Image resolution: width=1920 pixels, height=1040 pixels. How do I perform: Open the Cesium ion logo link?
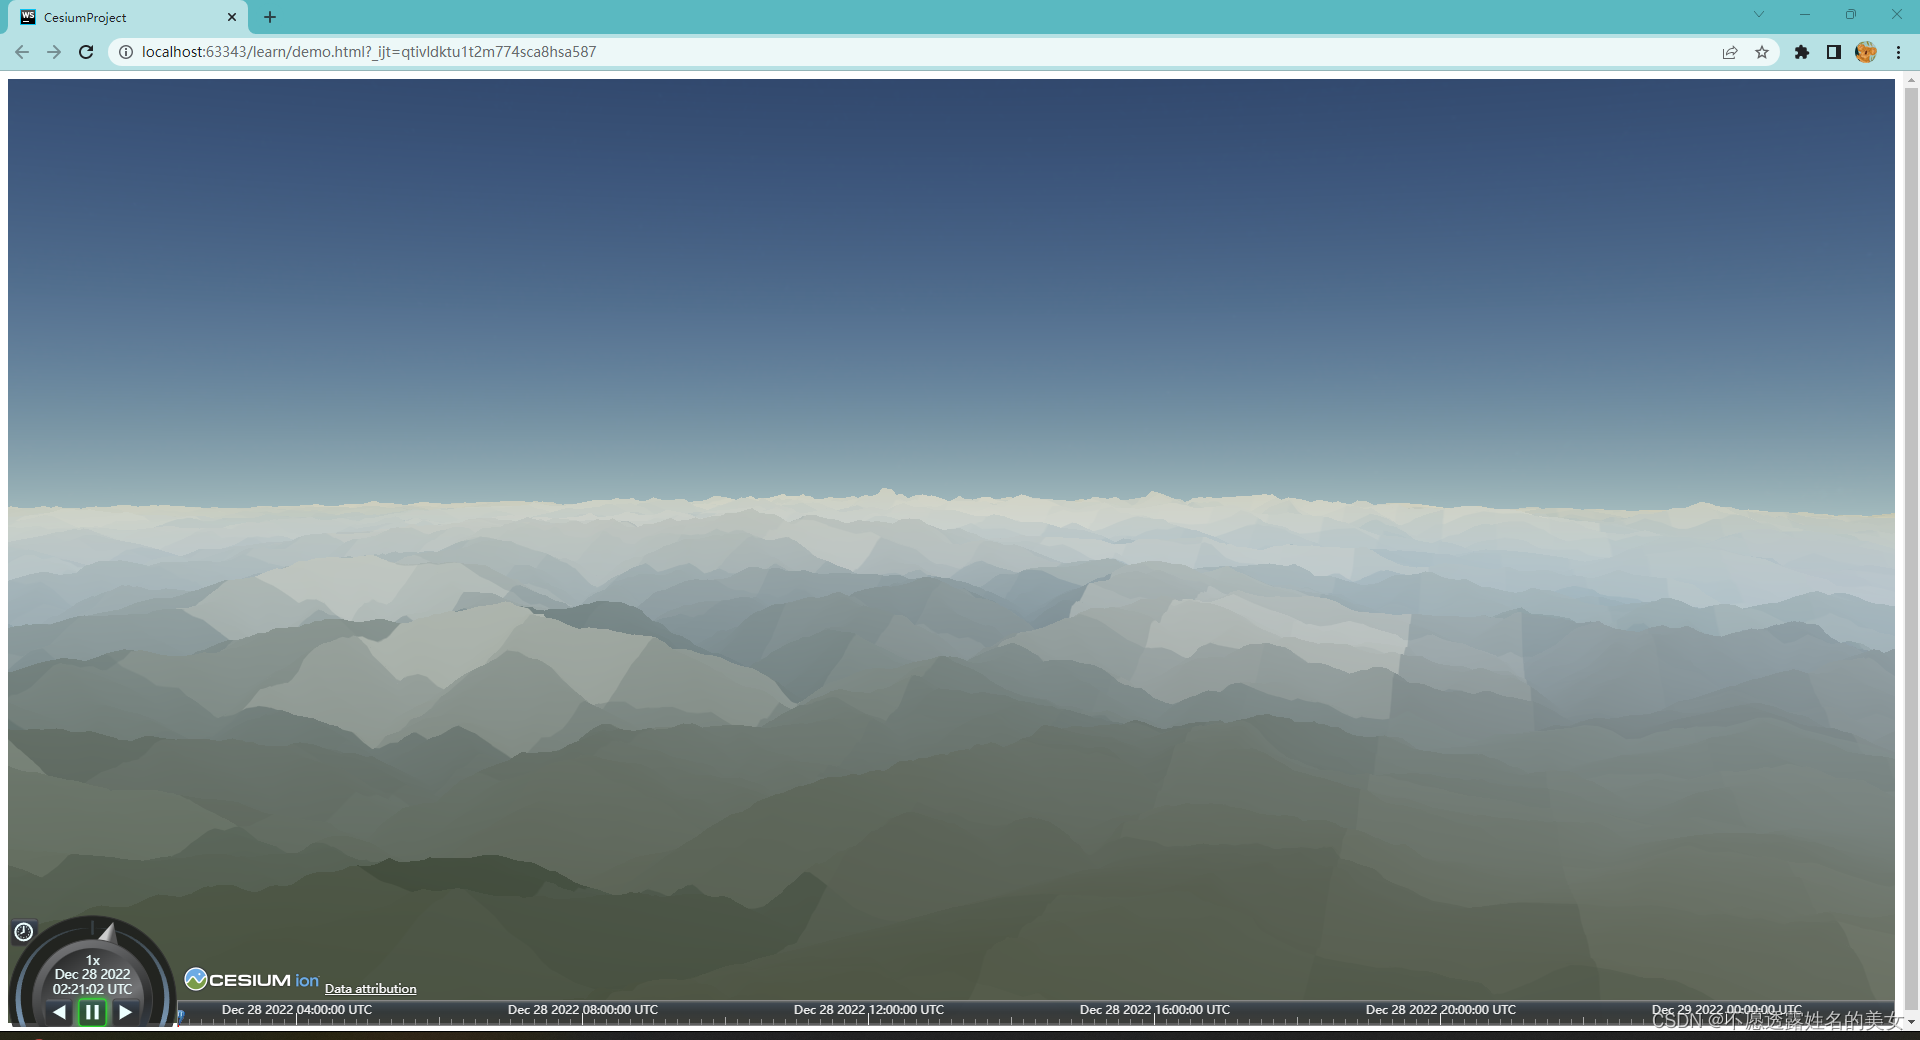[252, 980]
